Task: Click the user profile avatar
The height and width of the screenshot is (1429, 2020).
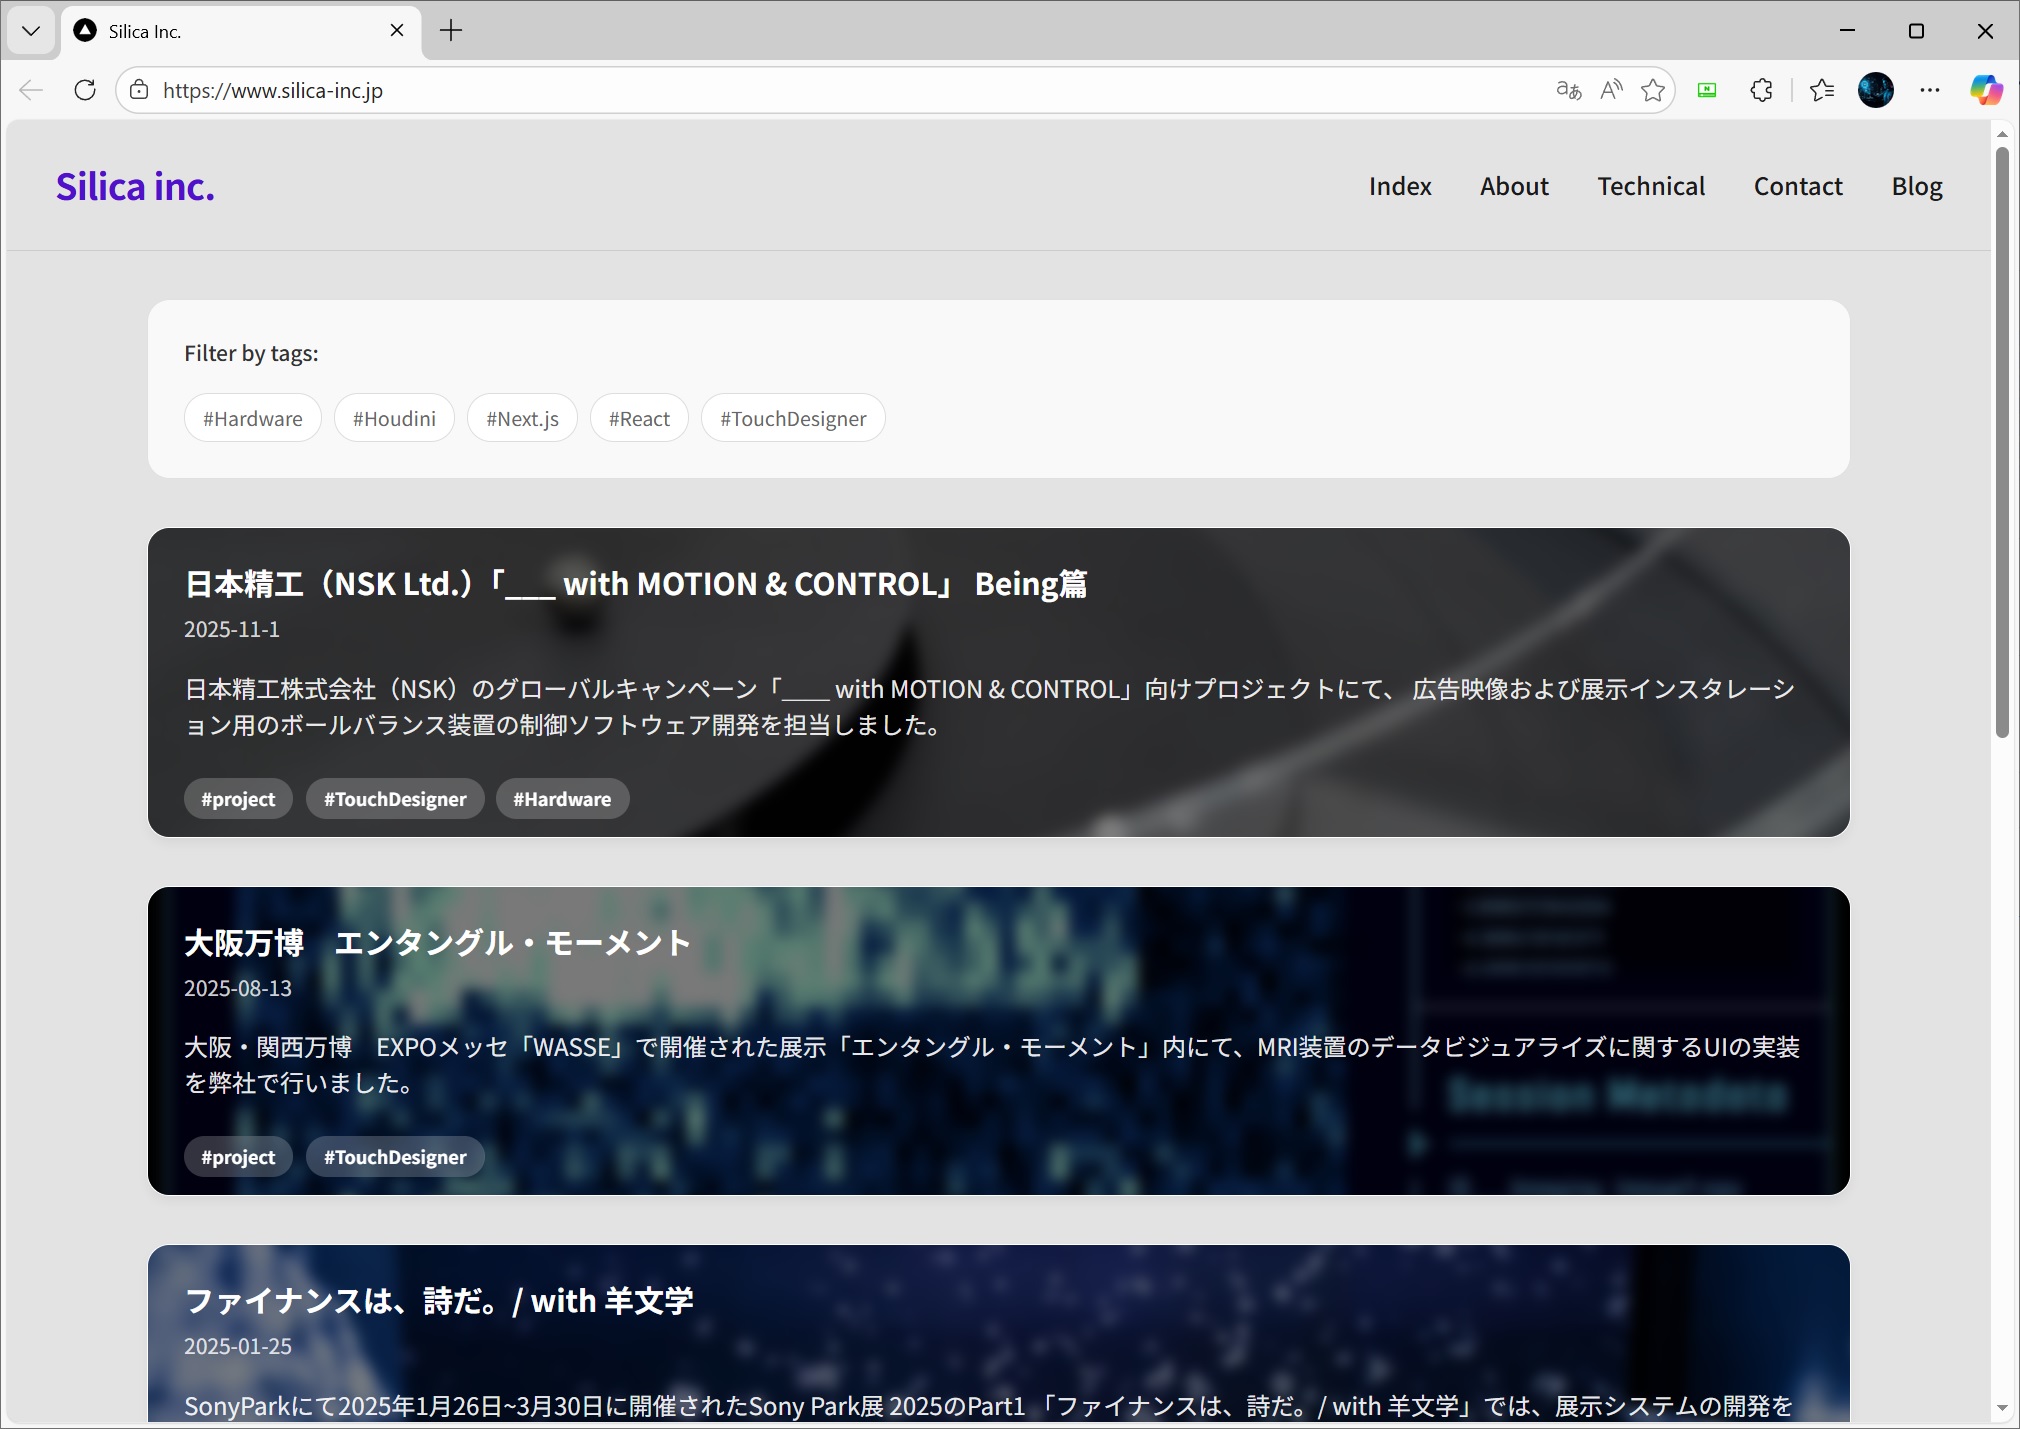Action: tap(1876, 90)
